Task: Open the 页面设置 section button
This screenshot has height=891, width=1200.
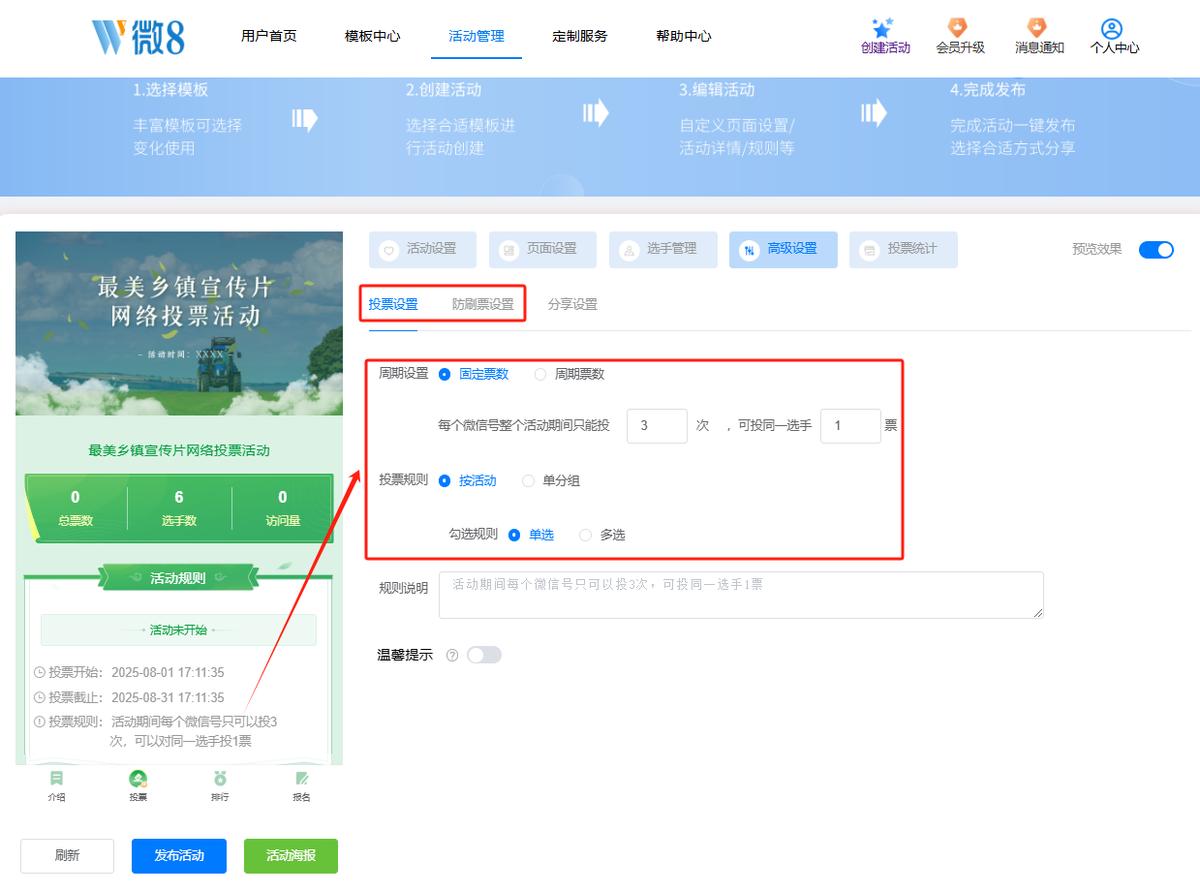Action: point(543,249)
